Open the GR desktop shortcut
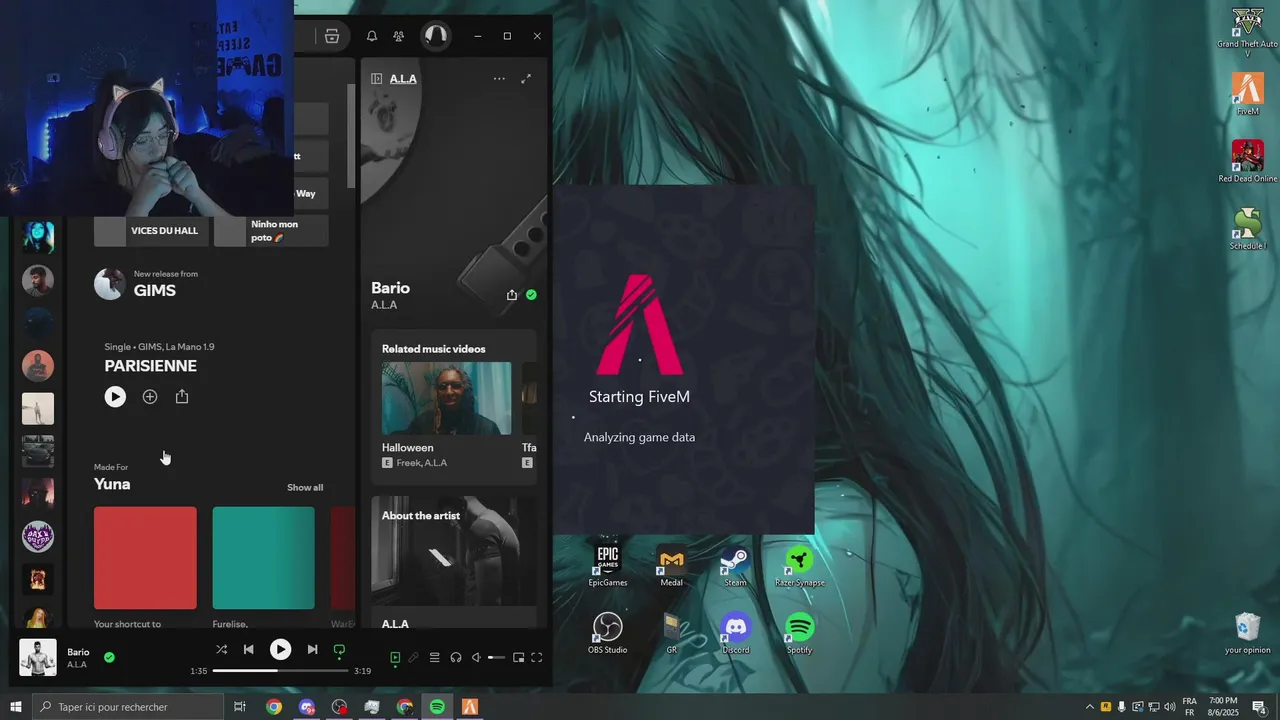The image size is (1280, 720). coord(671,633)
